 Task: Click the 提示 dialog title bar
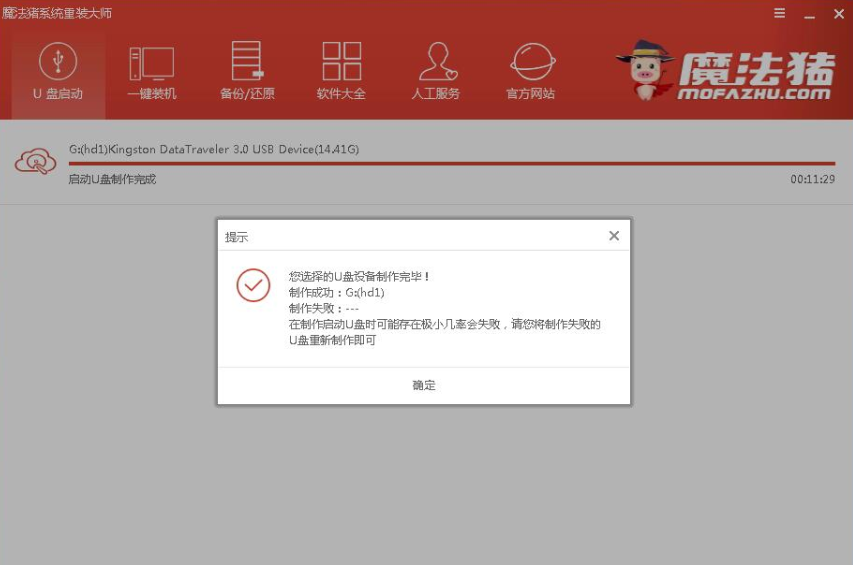coord(400,237)
